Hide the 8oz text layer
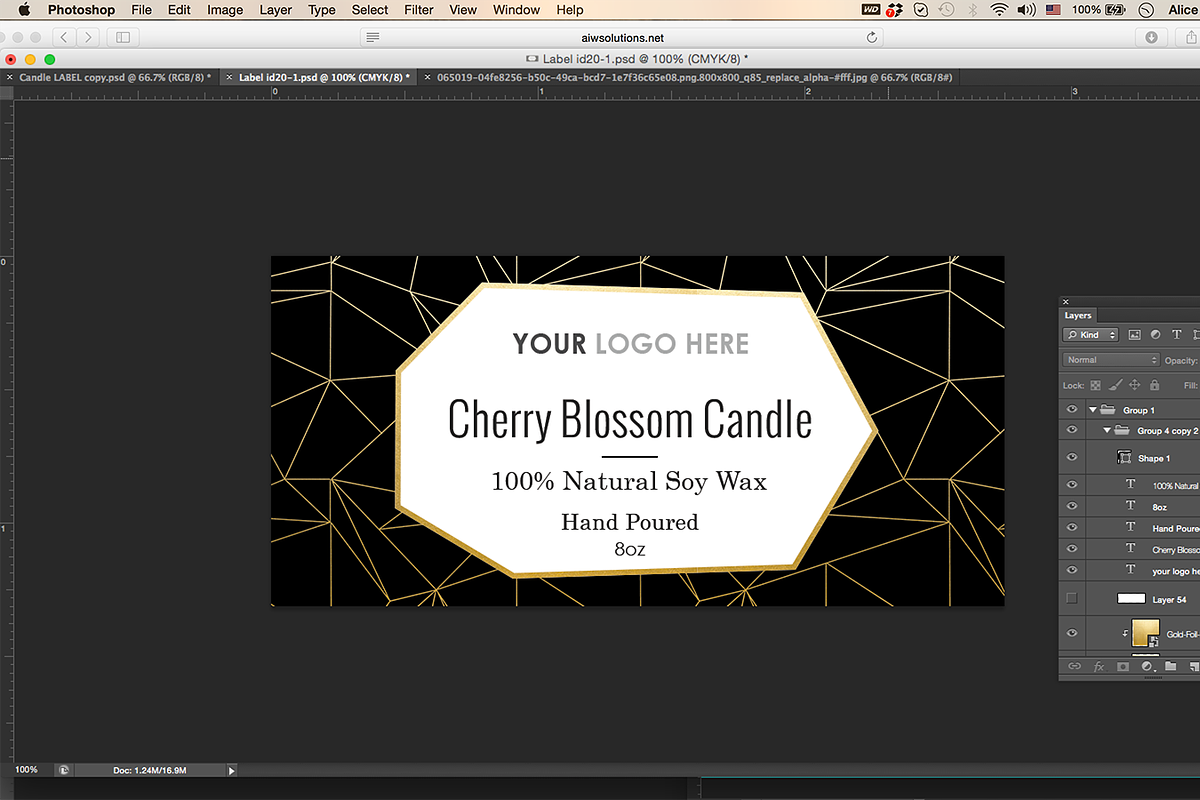1200x800 pixels. [x=1072, y=507]
